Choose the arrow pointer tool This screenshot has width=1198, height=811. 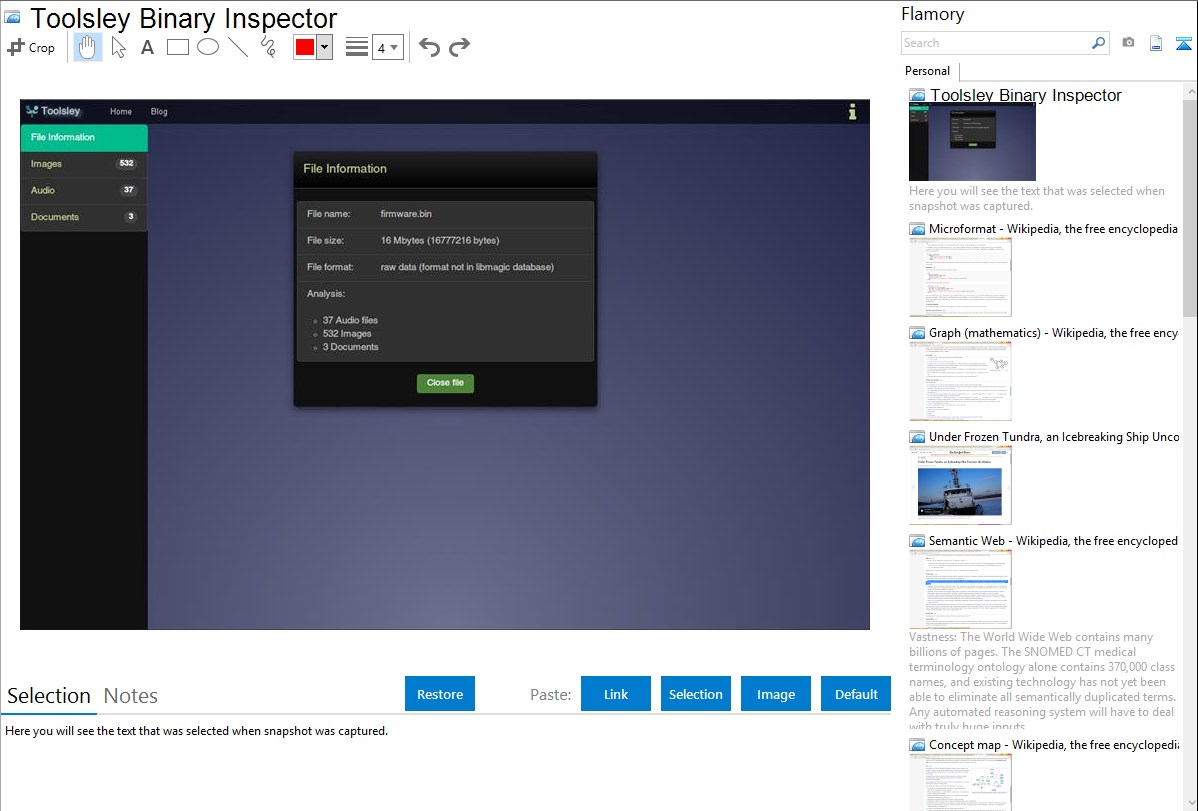tap(118, 47)
